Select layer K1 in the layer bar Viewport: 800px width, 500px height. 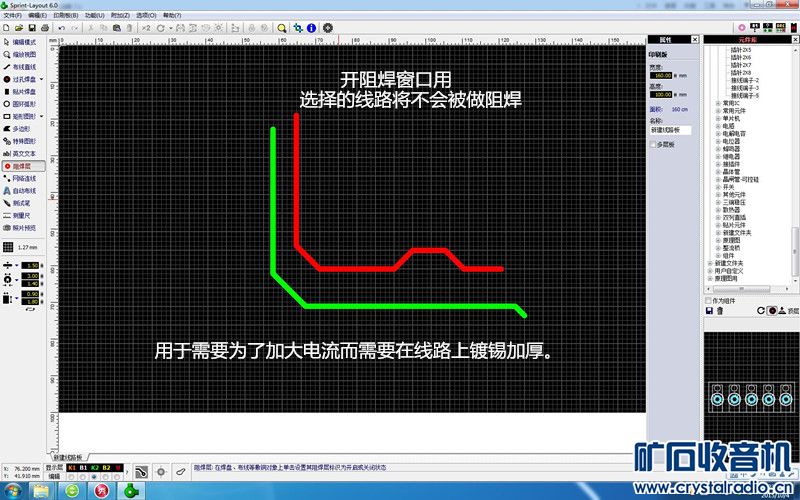(71, 468)
